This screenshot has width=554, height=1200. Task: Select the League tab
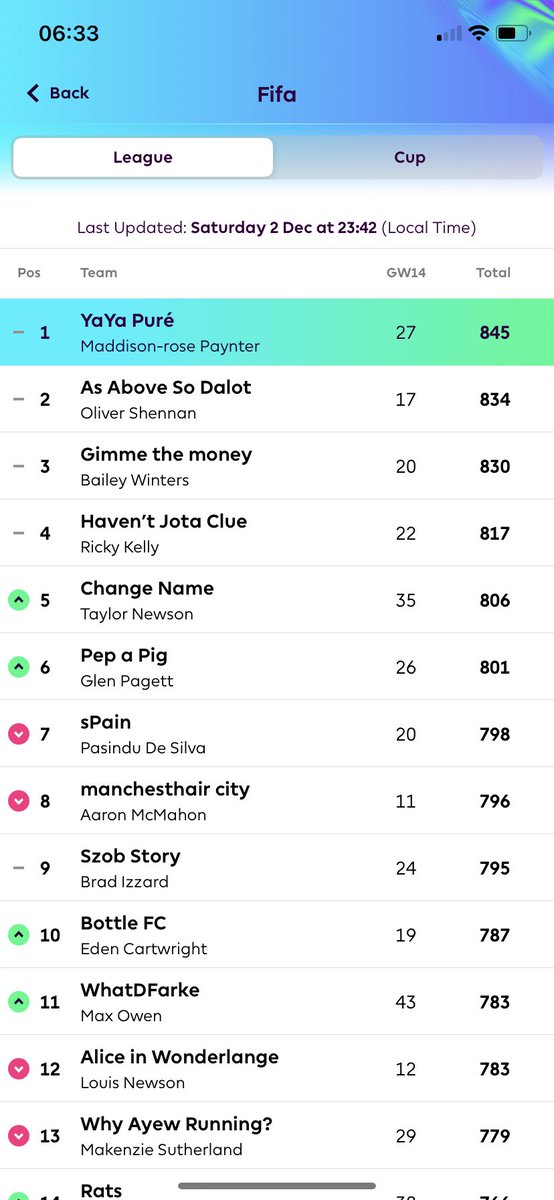point(143,157)
